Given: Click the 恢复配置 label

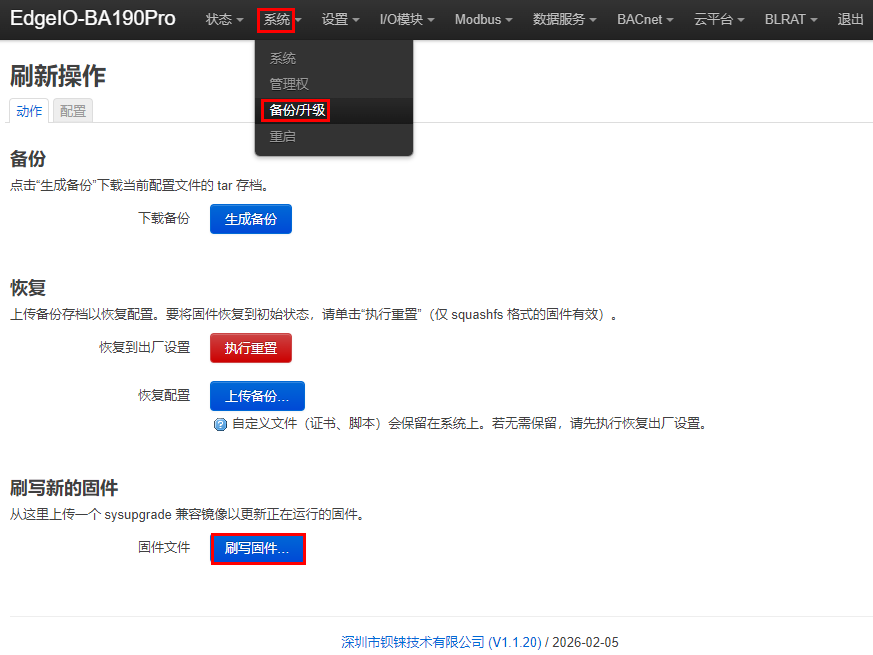Looking at the screenshot, I should point(164,395).
